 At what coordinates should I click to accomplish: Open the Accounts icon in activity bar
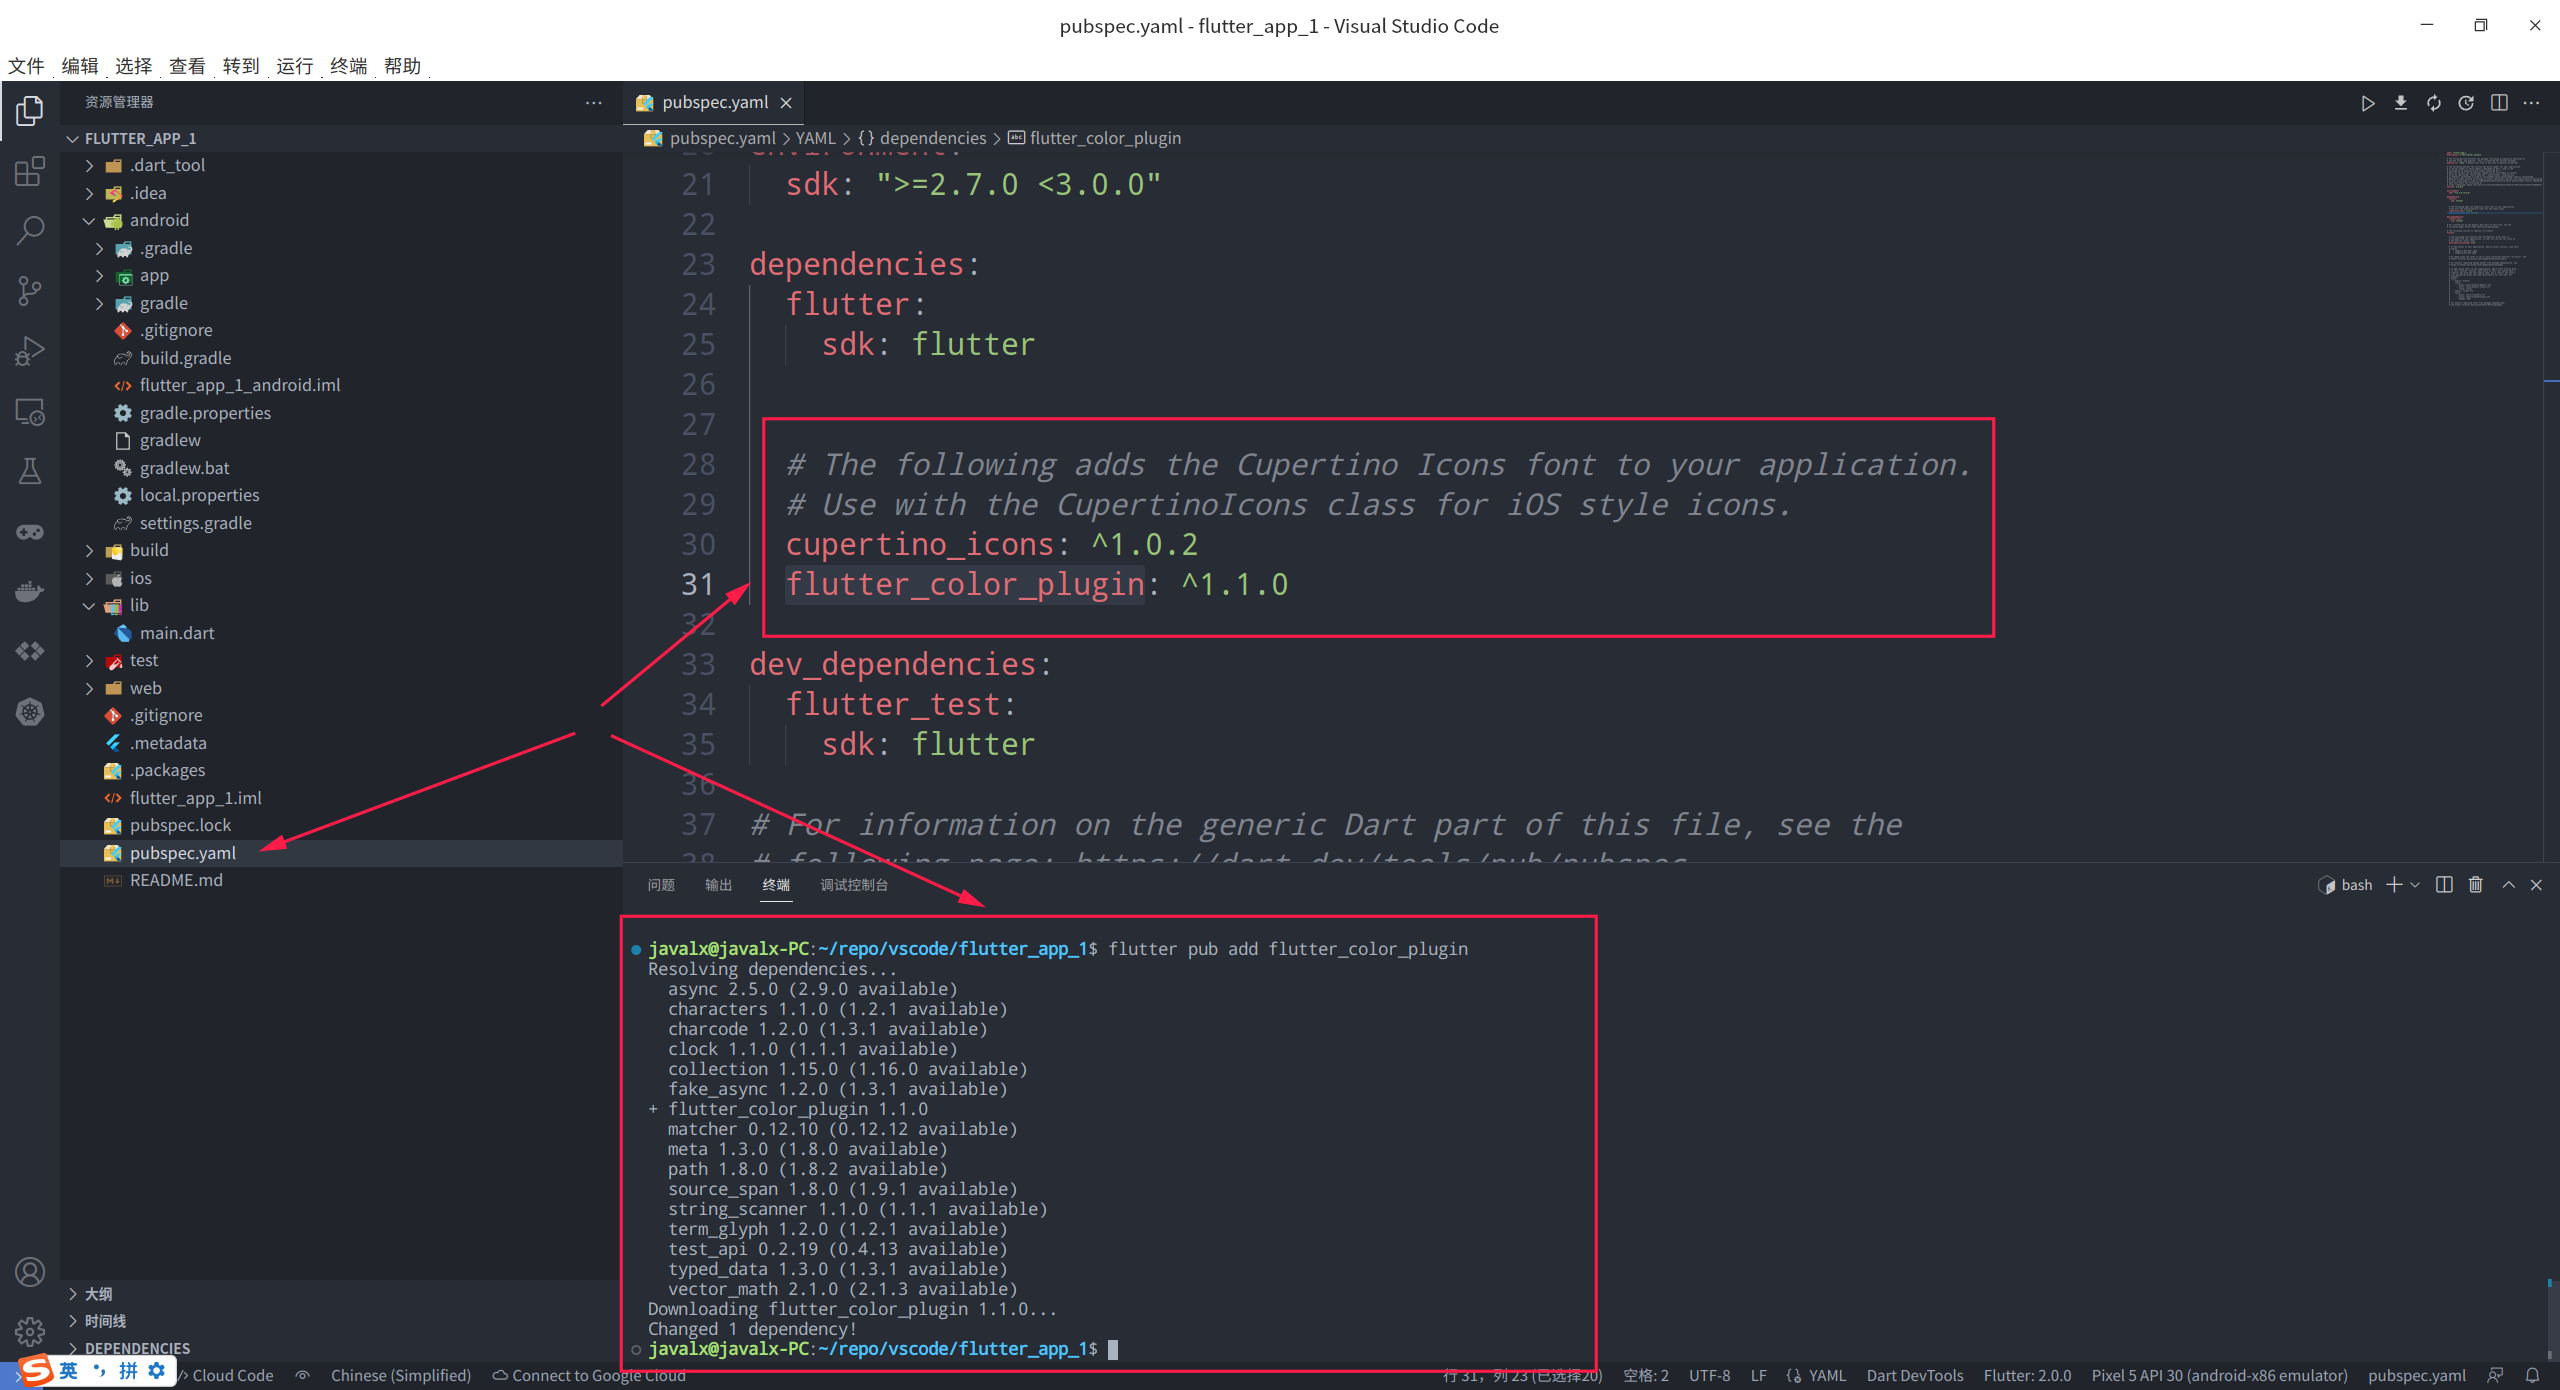pyautogui.click(x=30, y=1272)
